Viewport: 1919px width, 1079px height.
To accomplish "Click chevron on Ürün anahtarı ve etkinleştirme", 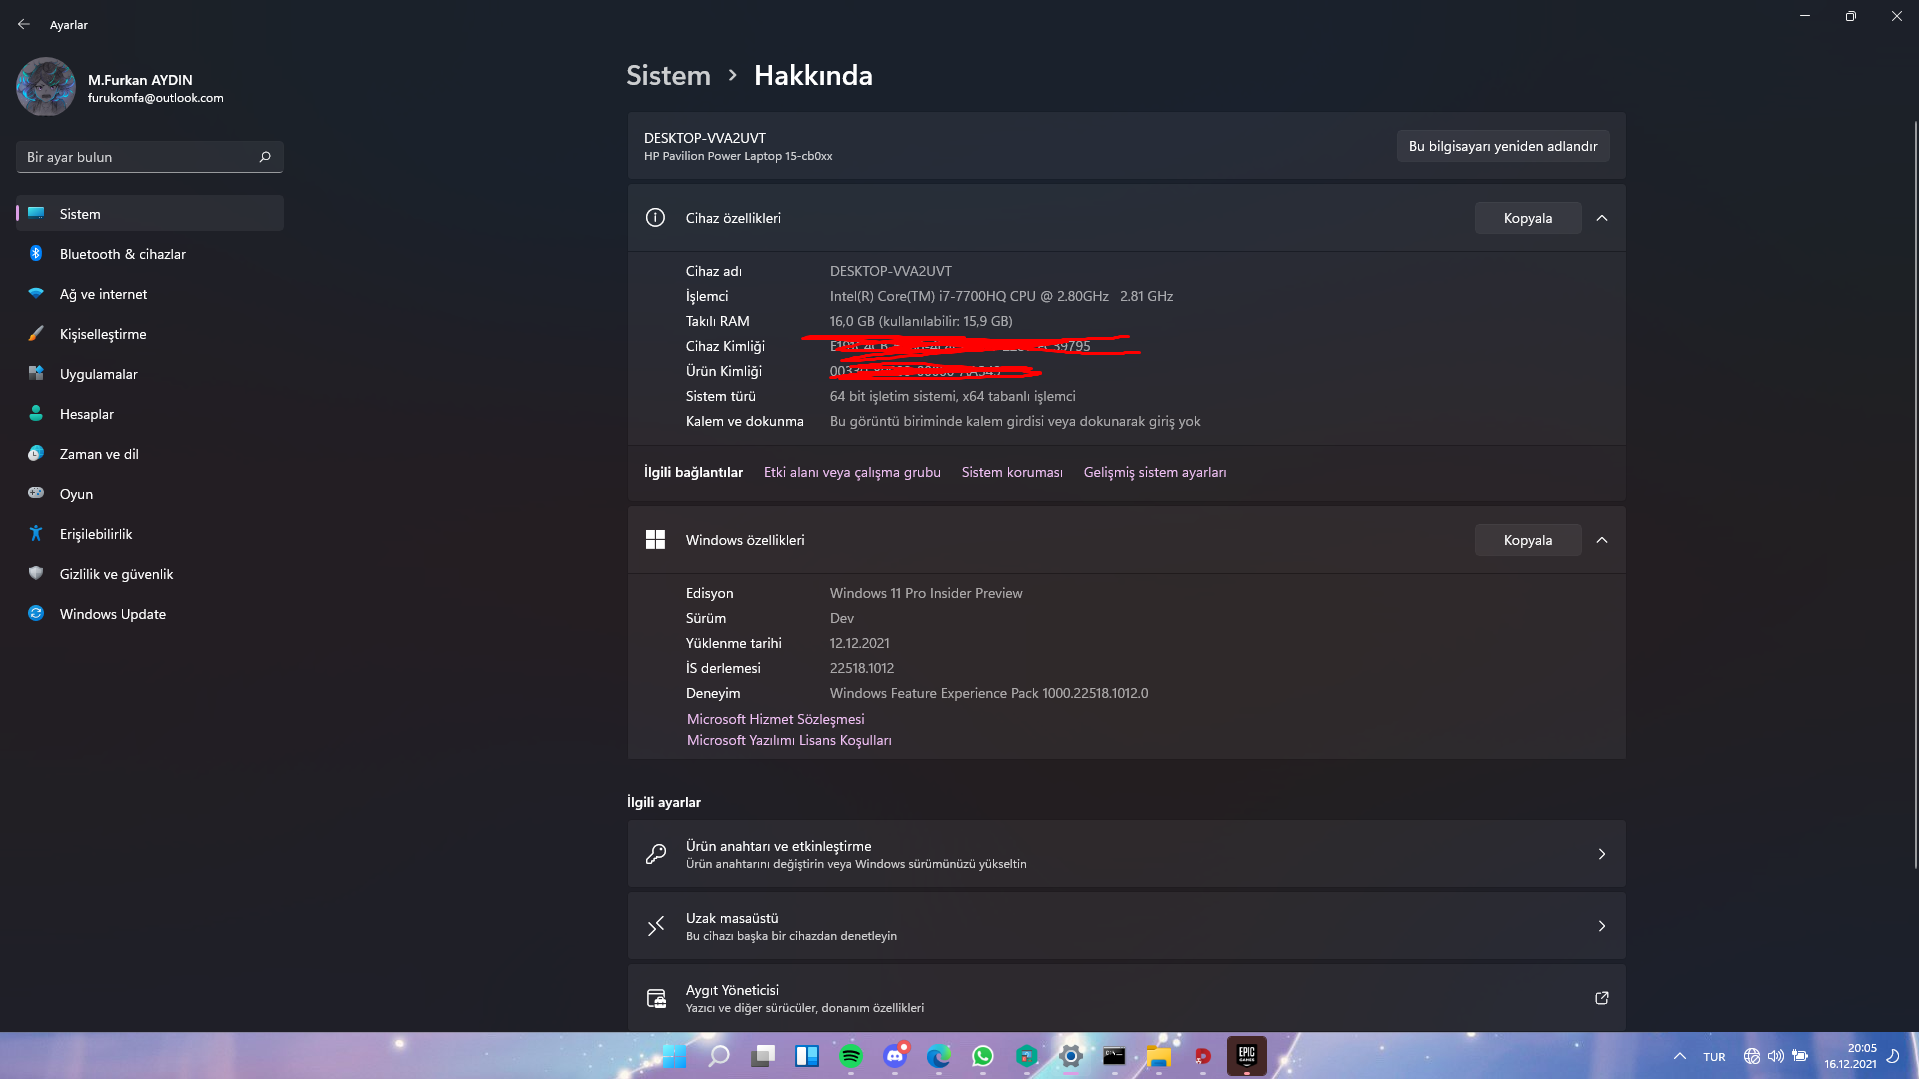I will point(1602,854).
